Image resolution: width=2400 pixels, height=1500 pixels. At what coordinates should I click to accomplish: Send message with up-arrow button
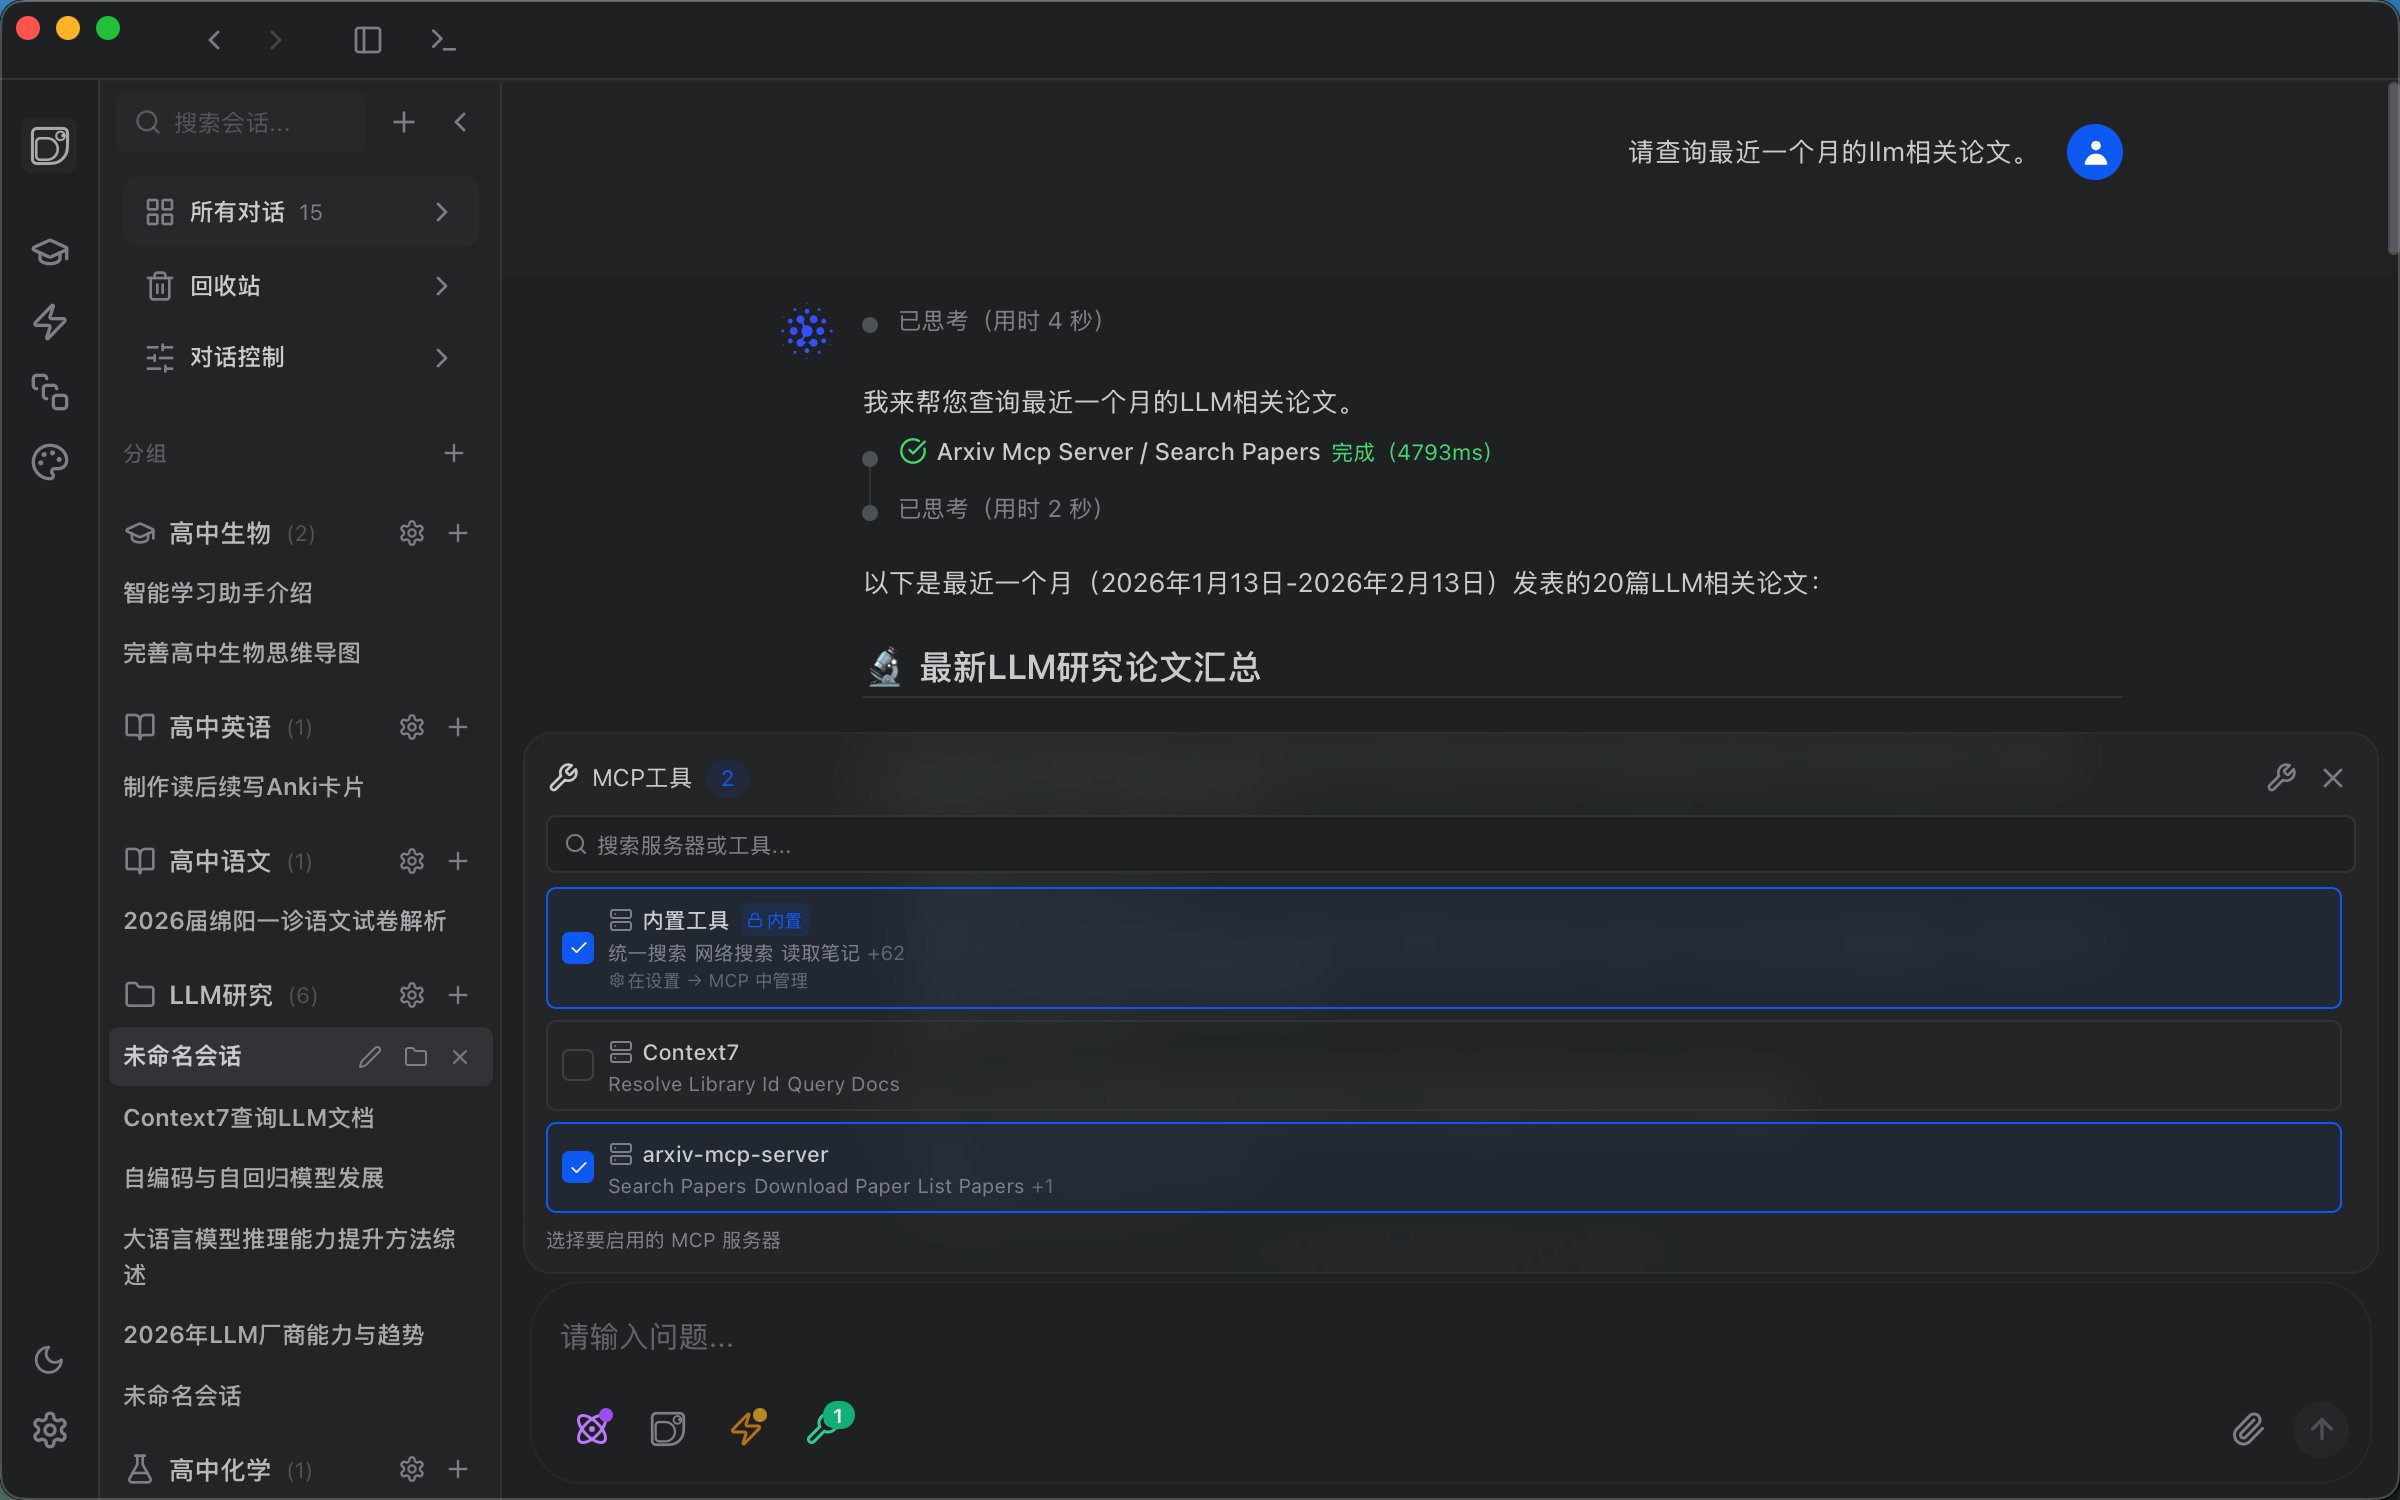click(x=2321, y=1429)
